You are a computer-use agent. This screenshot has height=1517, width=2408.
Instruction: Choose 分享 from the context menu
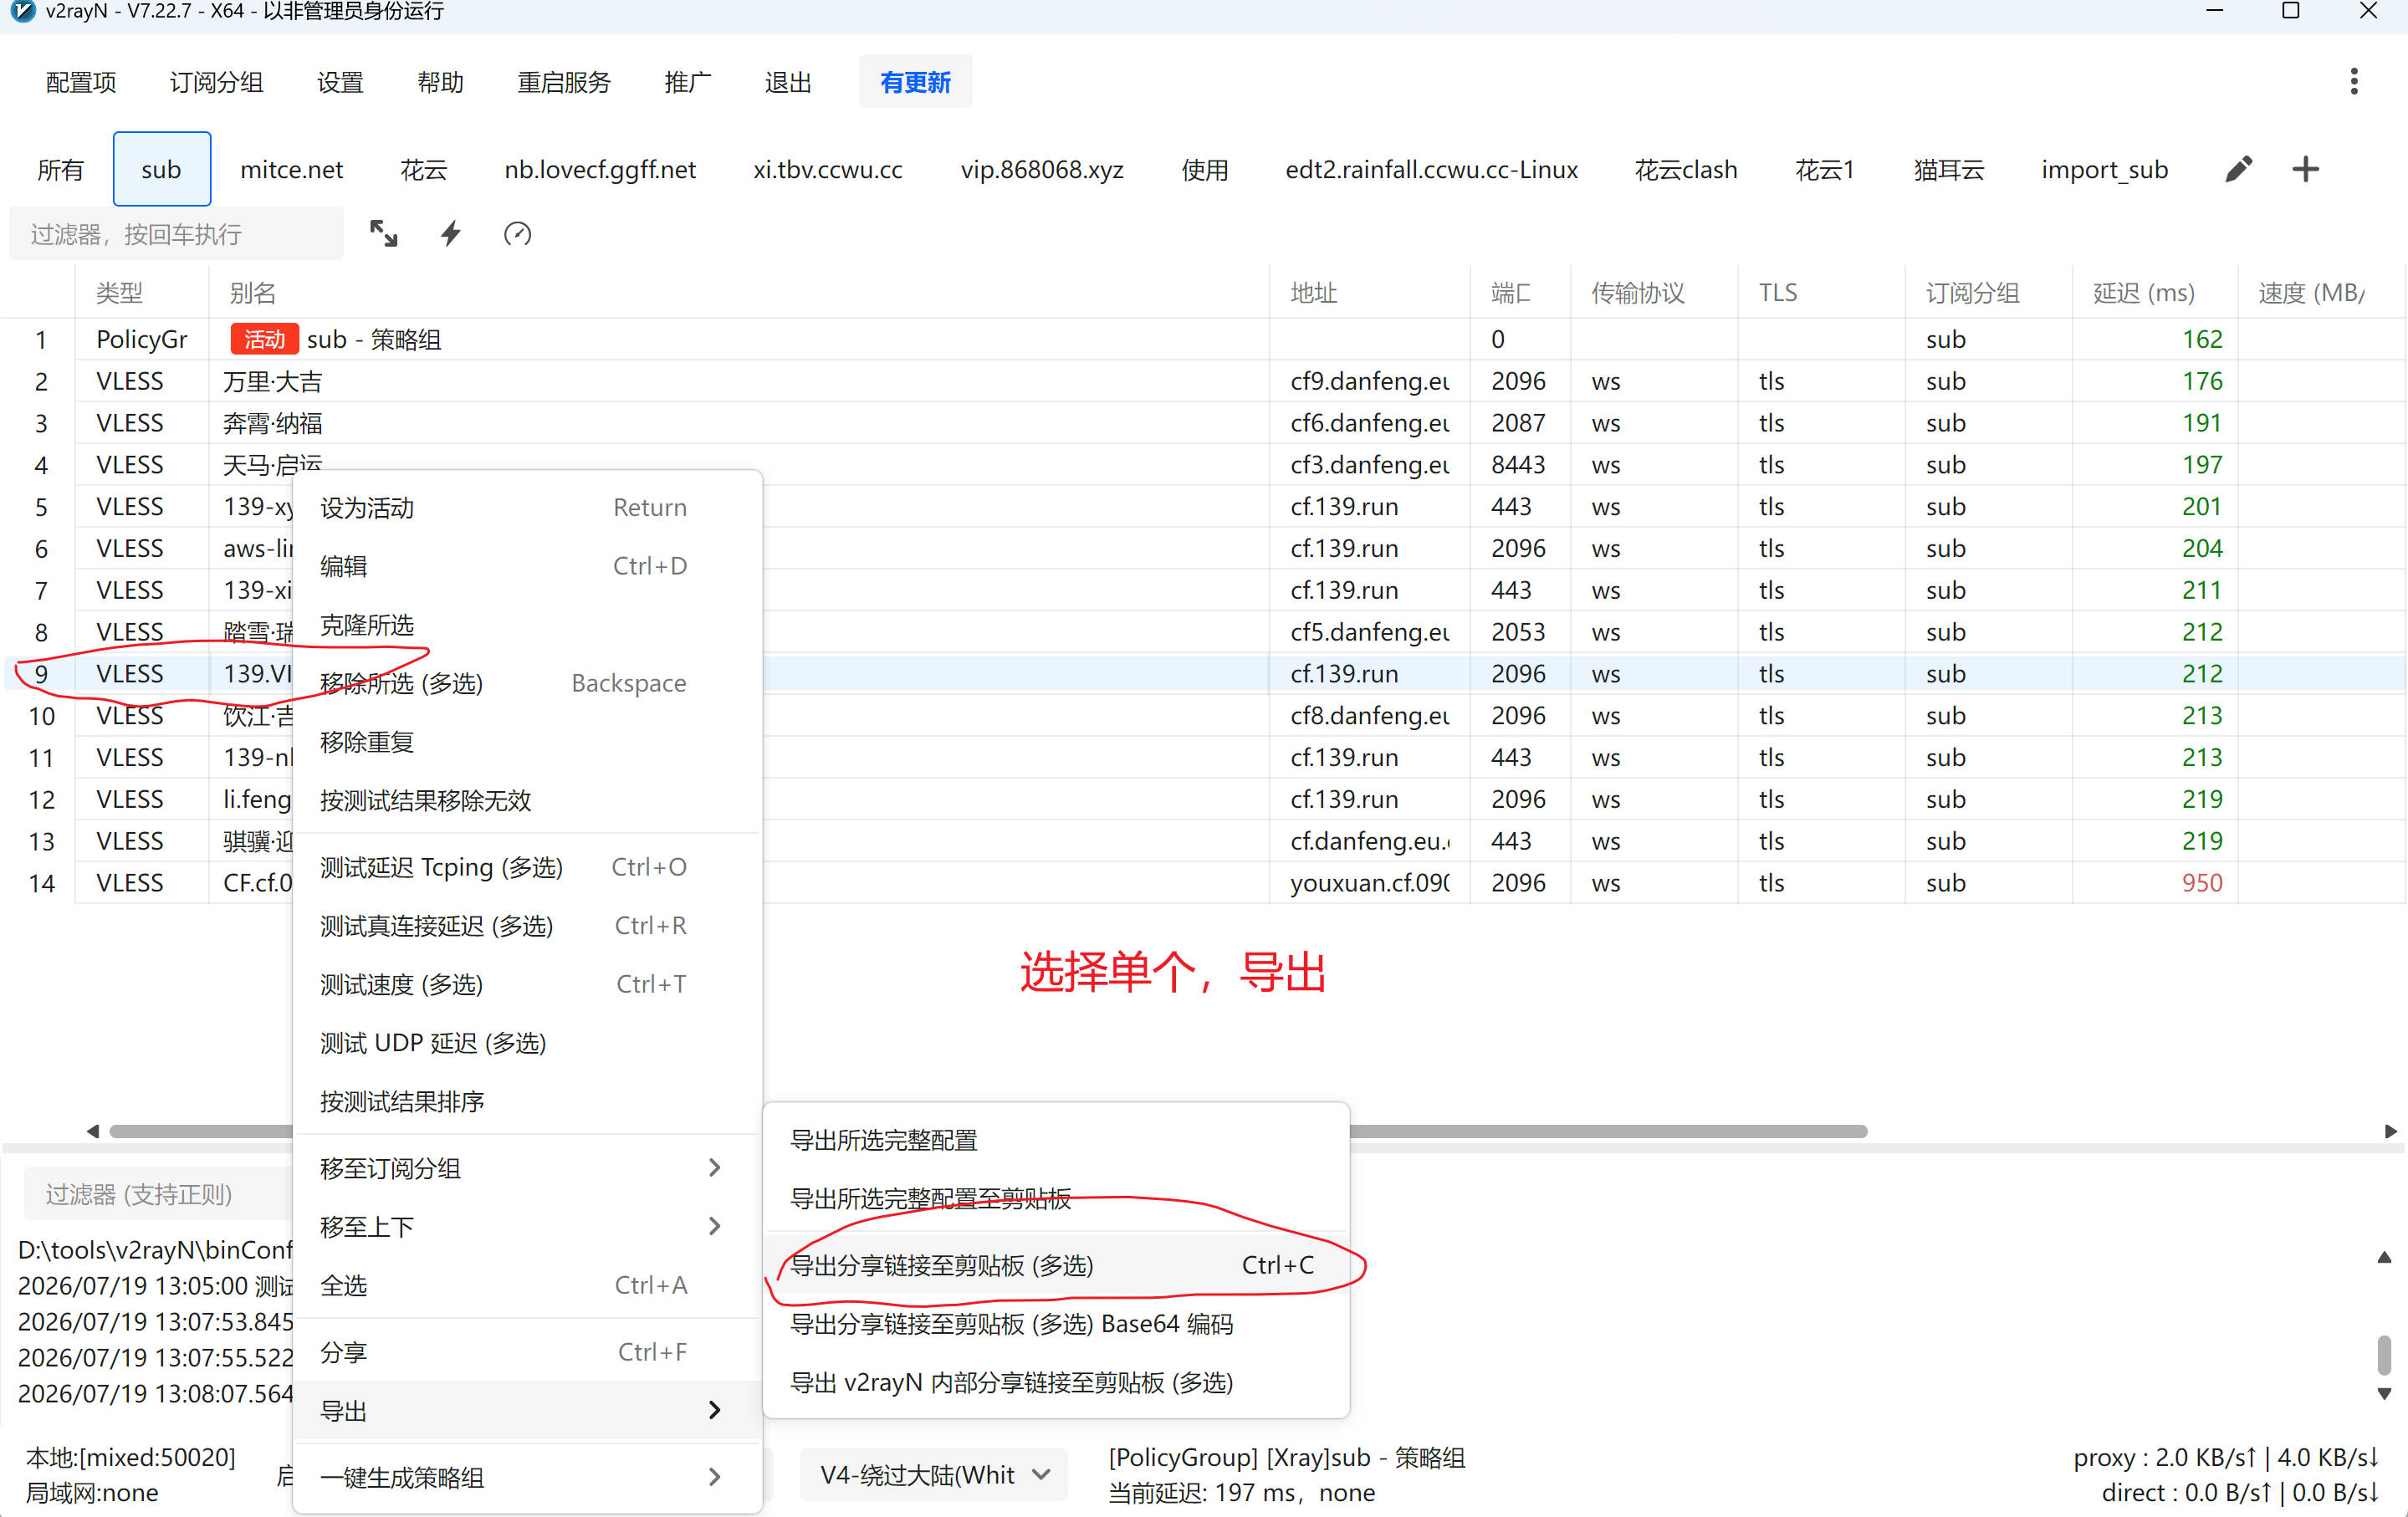[x=527, y=1352]
